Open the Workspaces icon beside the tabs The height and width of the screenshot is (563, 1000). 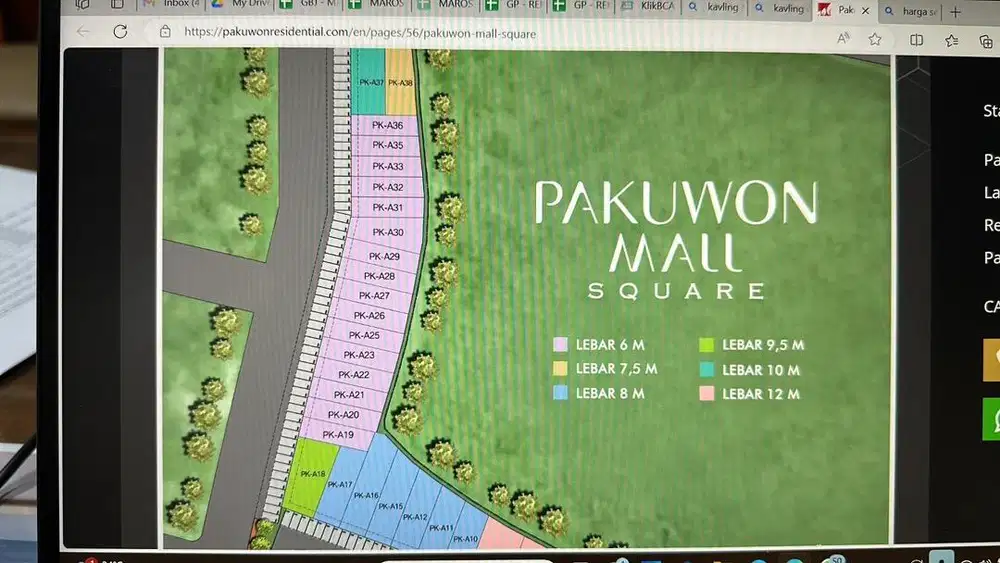(x=82, y=4)
